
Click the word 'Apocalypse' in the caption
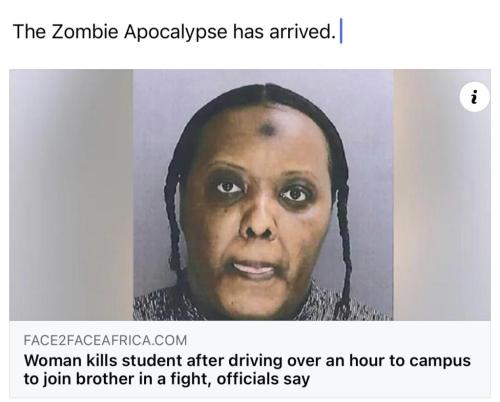click(176, 32)
